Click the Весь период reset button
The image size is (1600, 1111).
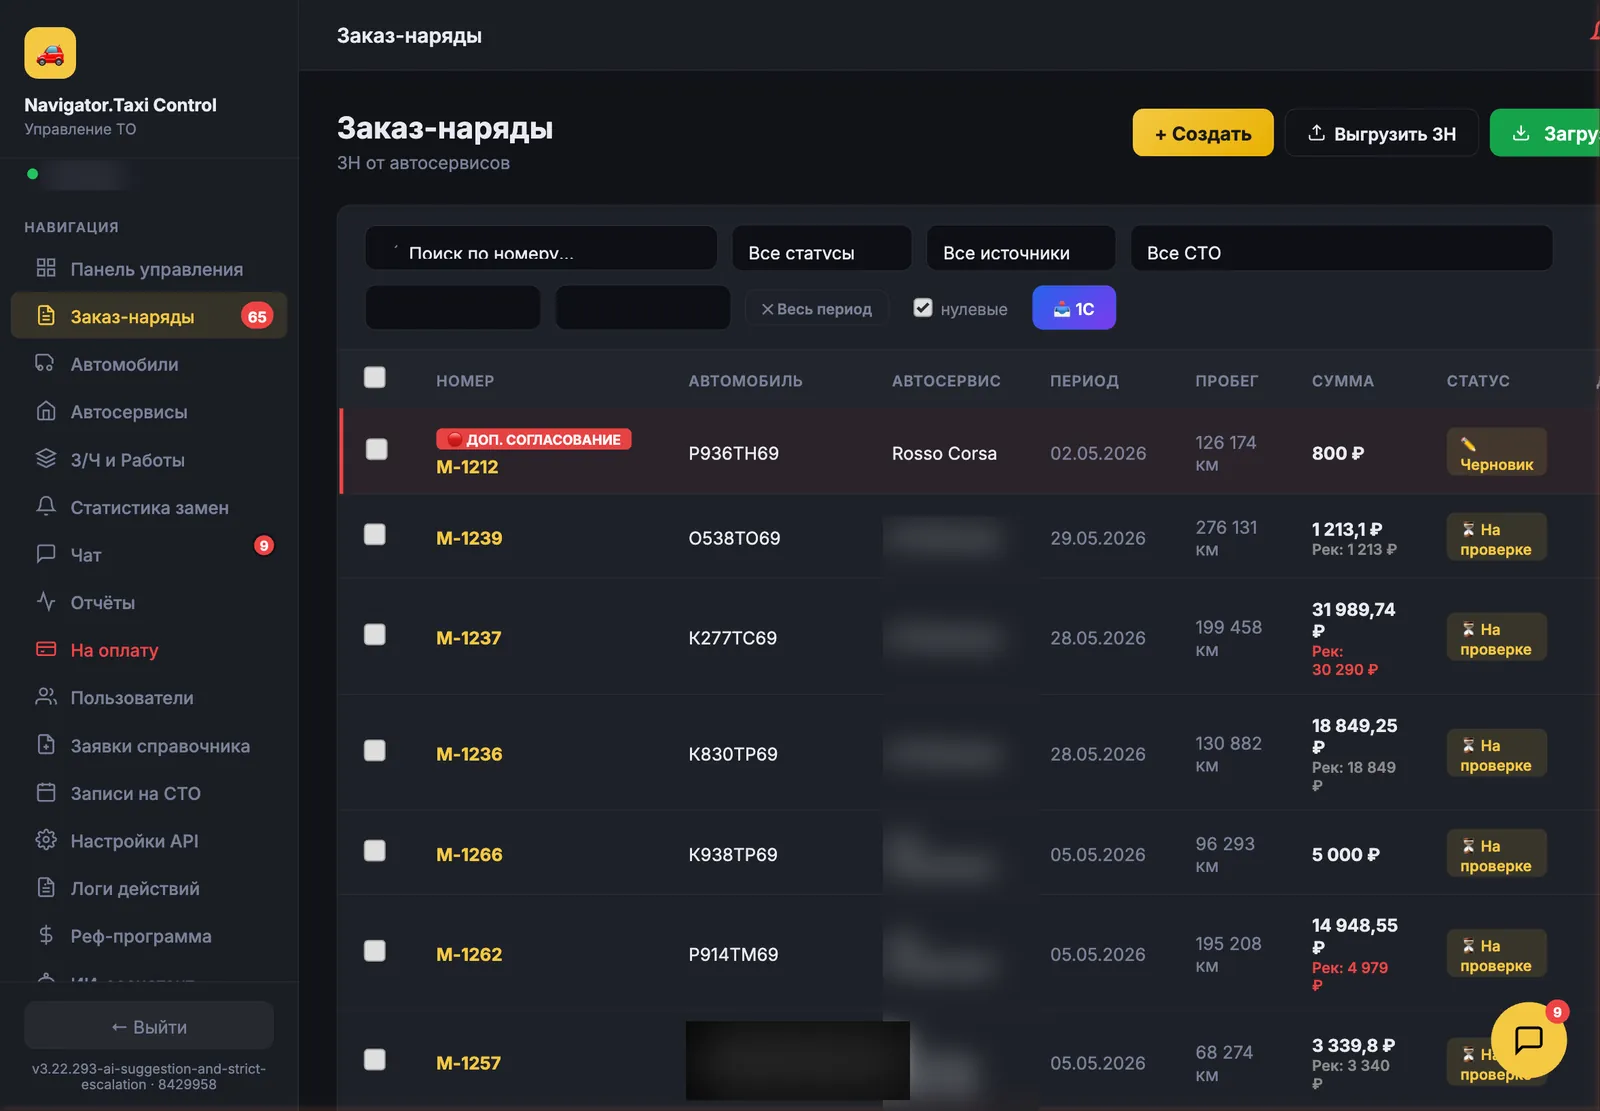(x=817, y=309)
